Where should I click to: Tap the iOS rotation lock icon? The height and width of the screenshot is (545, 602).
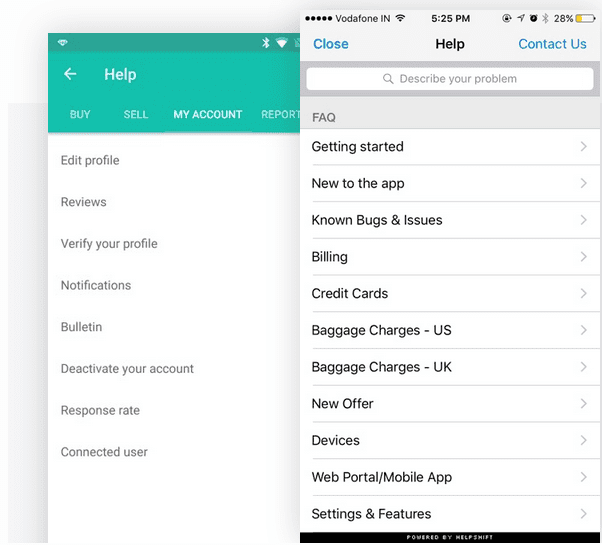coord(506,18)
